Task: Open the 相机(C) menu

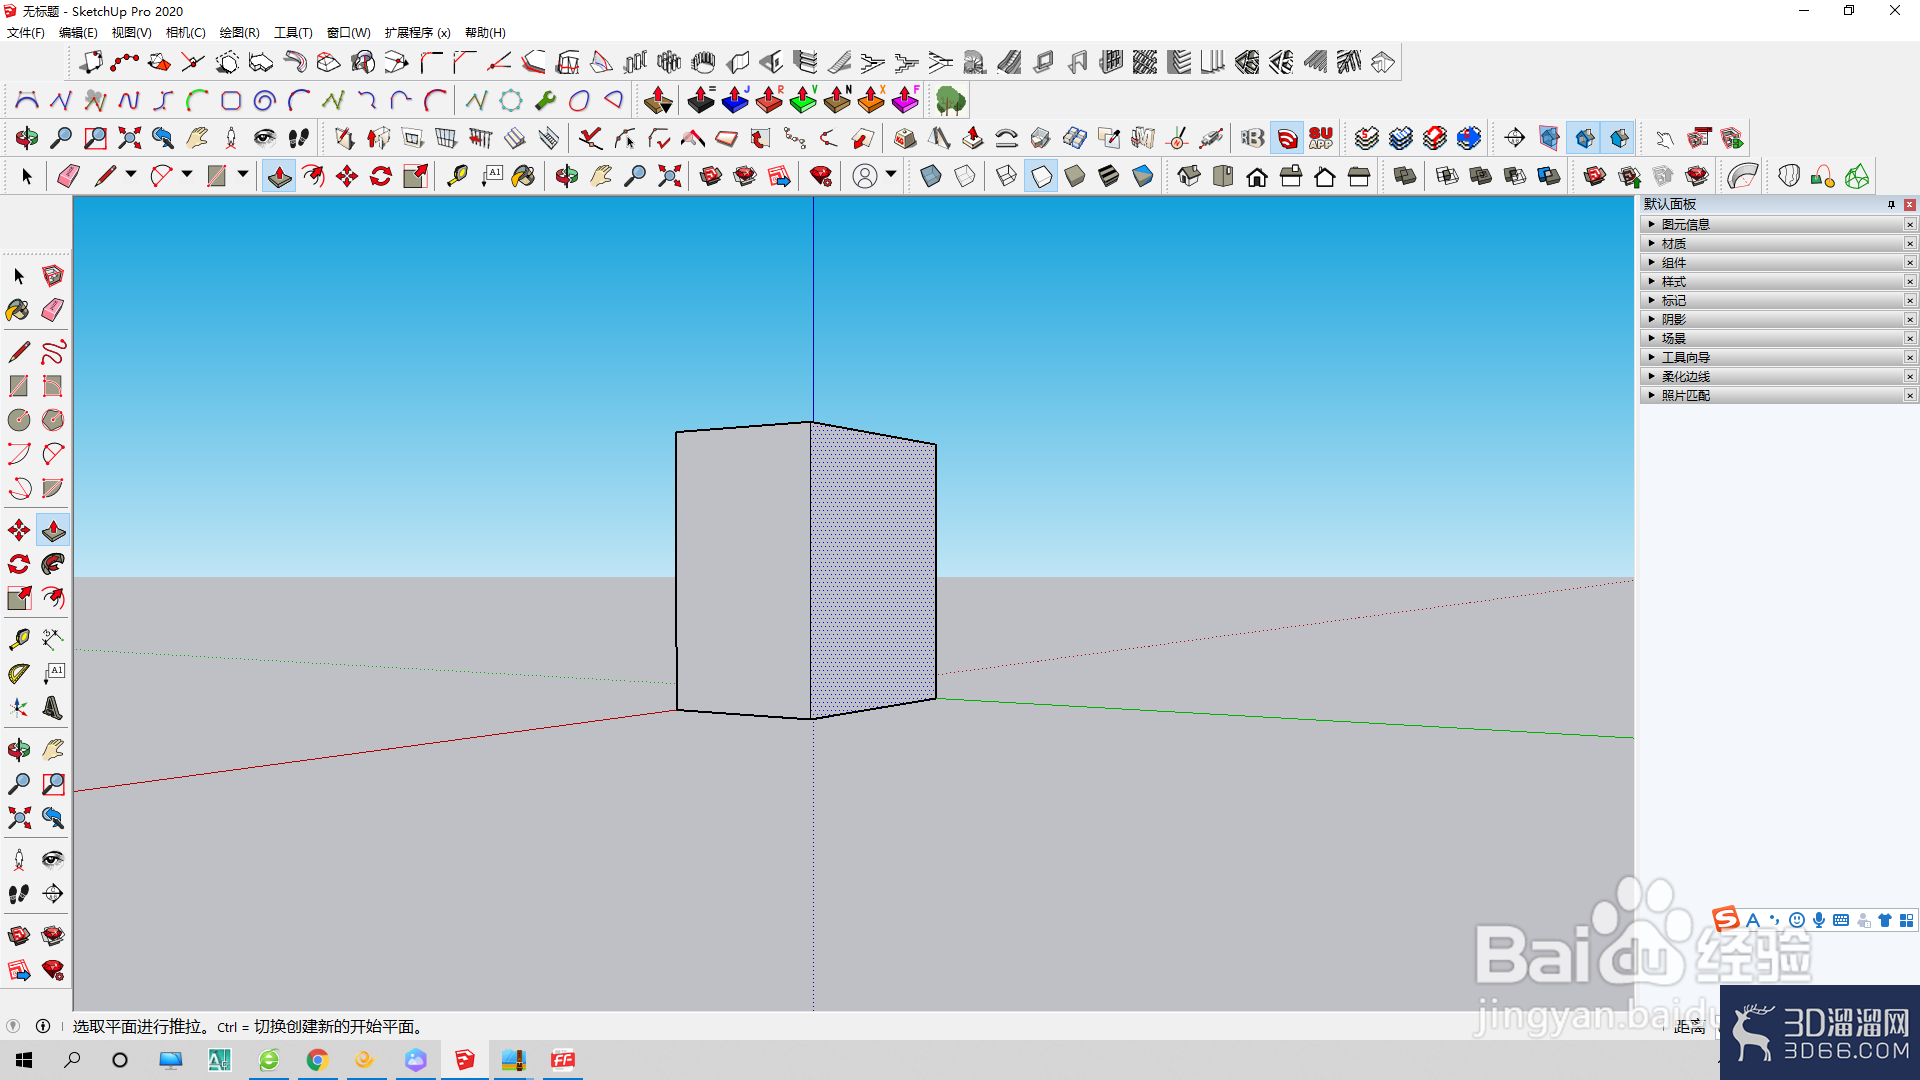Action: pos(185,32)
